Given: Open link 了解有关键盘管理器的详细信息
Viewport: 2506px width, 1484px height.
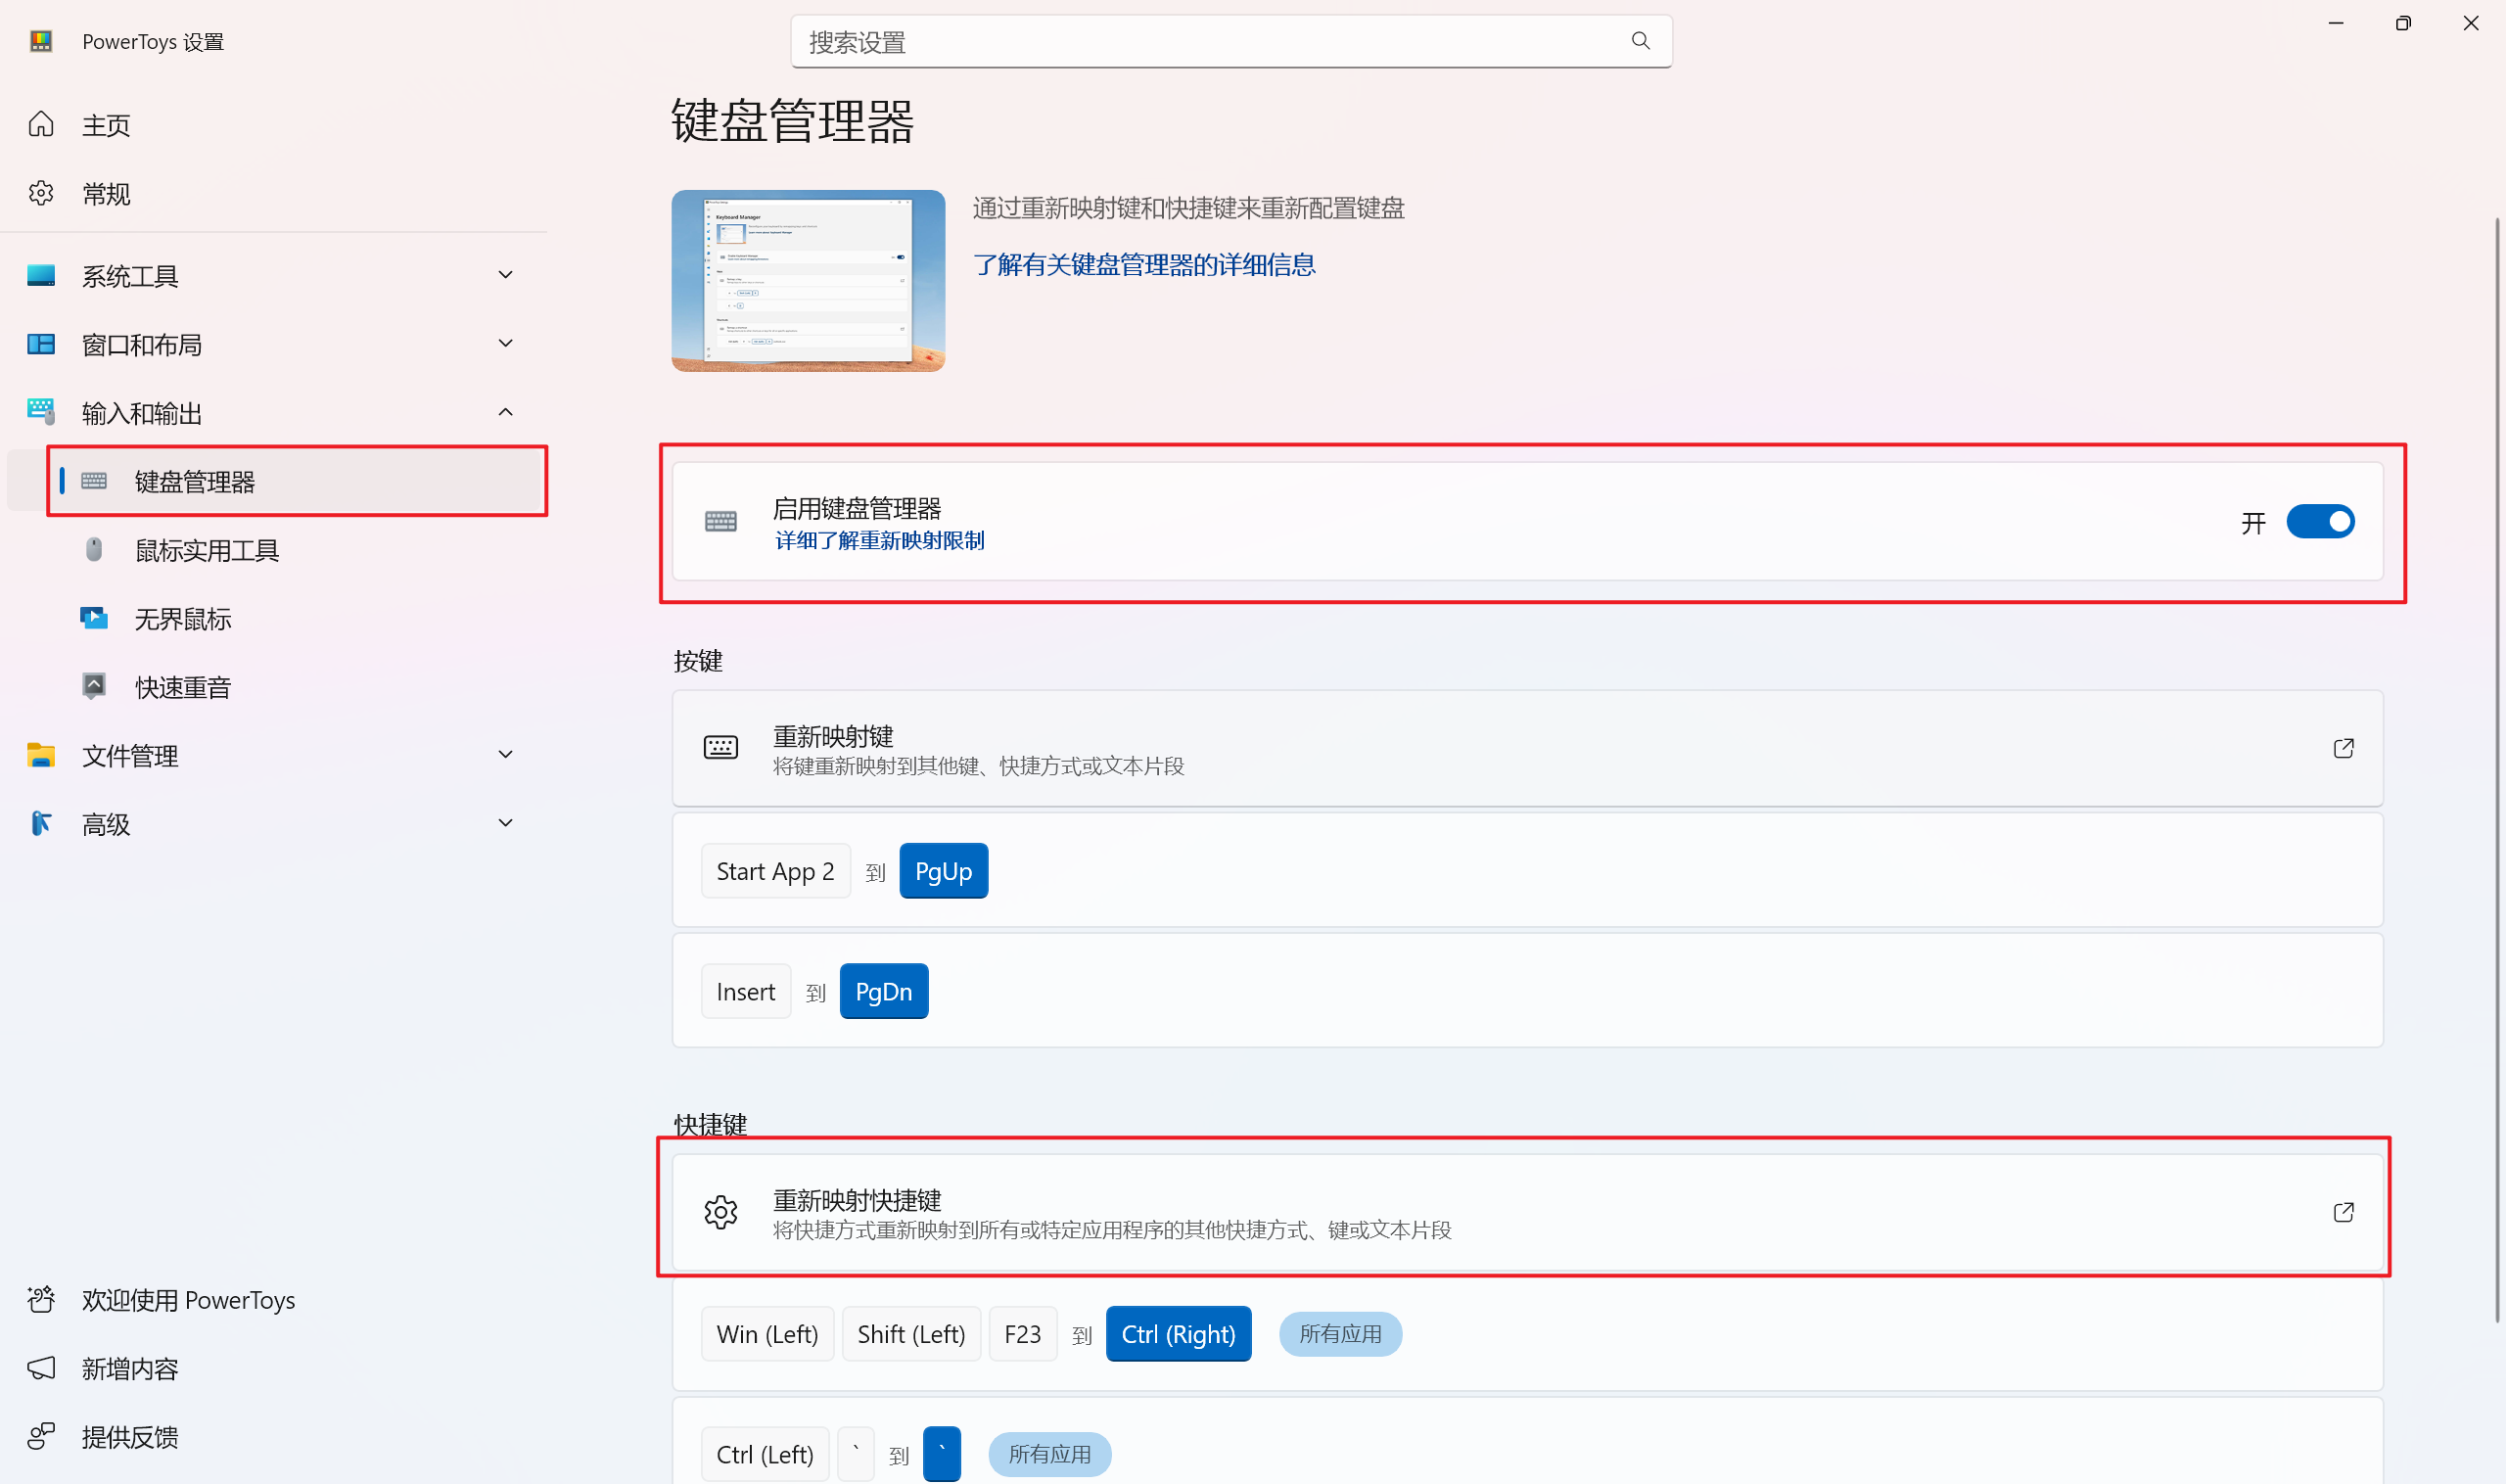Looking at the screenshot, I should pyautogui.click(x=1144, y=265).
